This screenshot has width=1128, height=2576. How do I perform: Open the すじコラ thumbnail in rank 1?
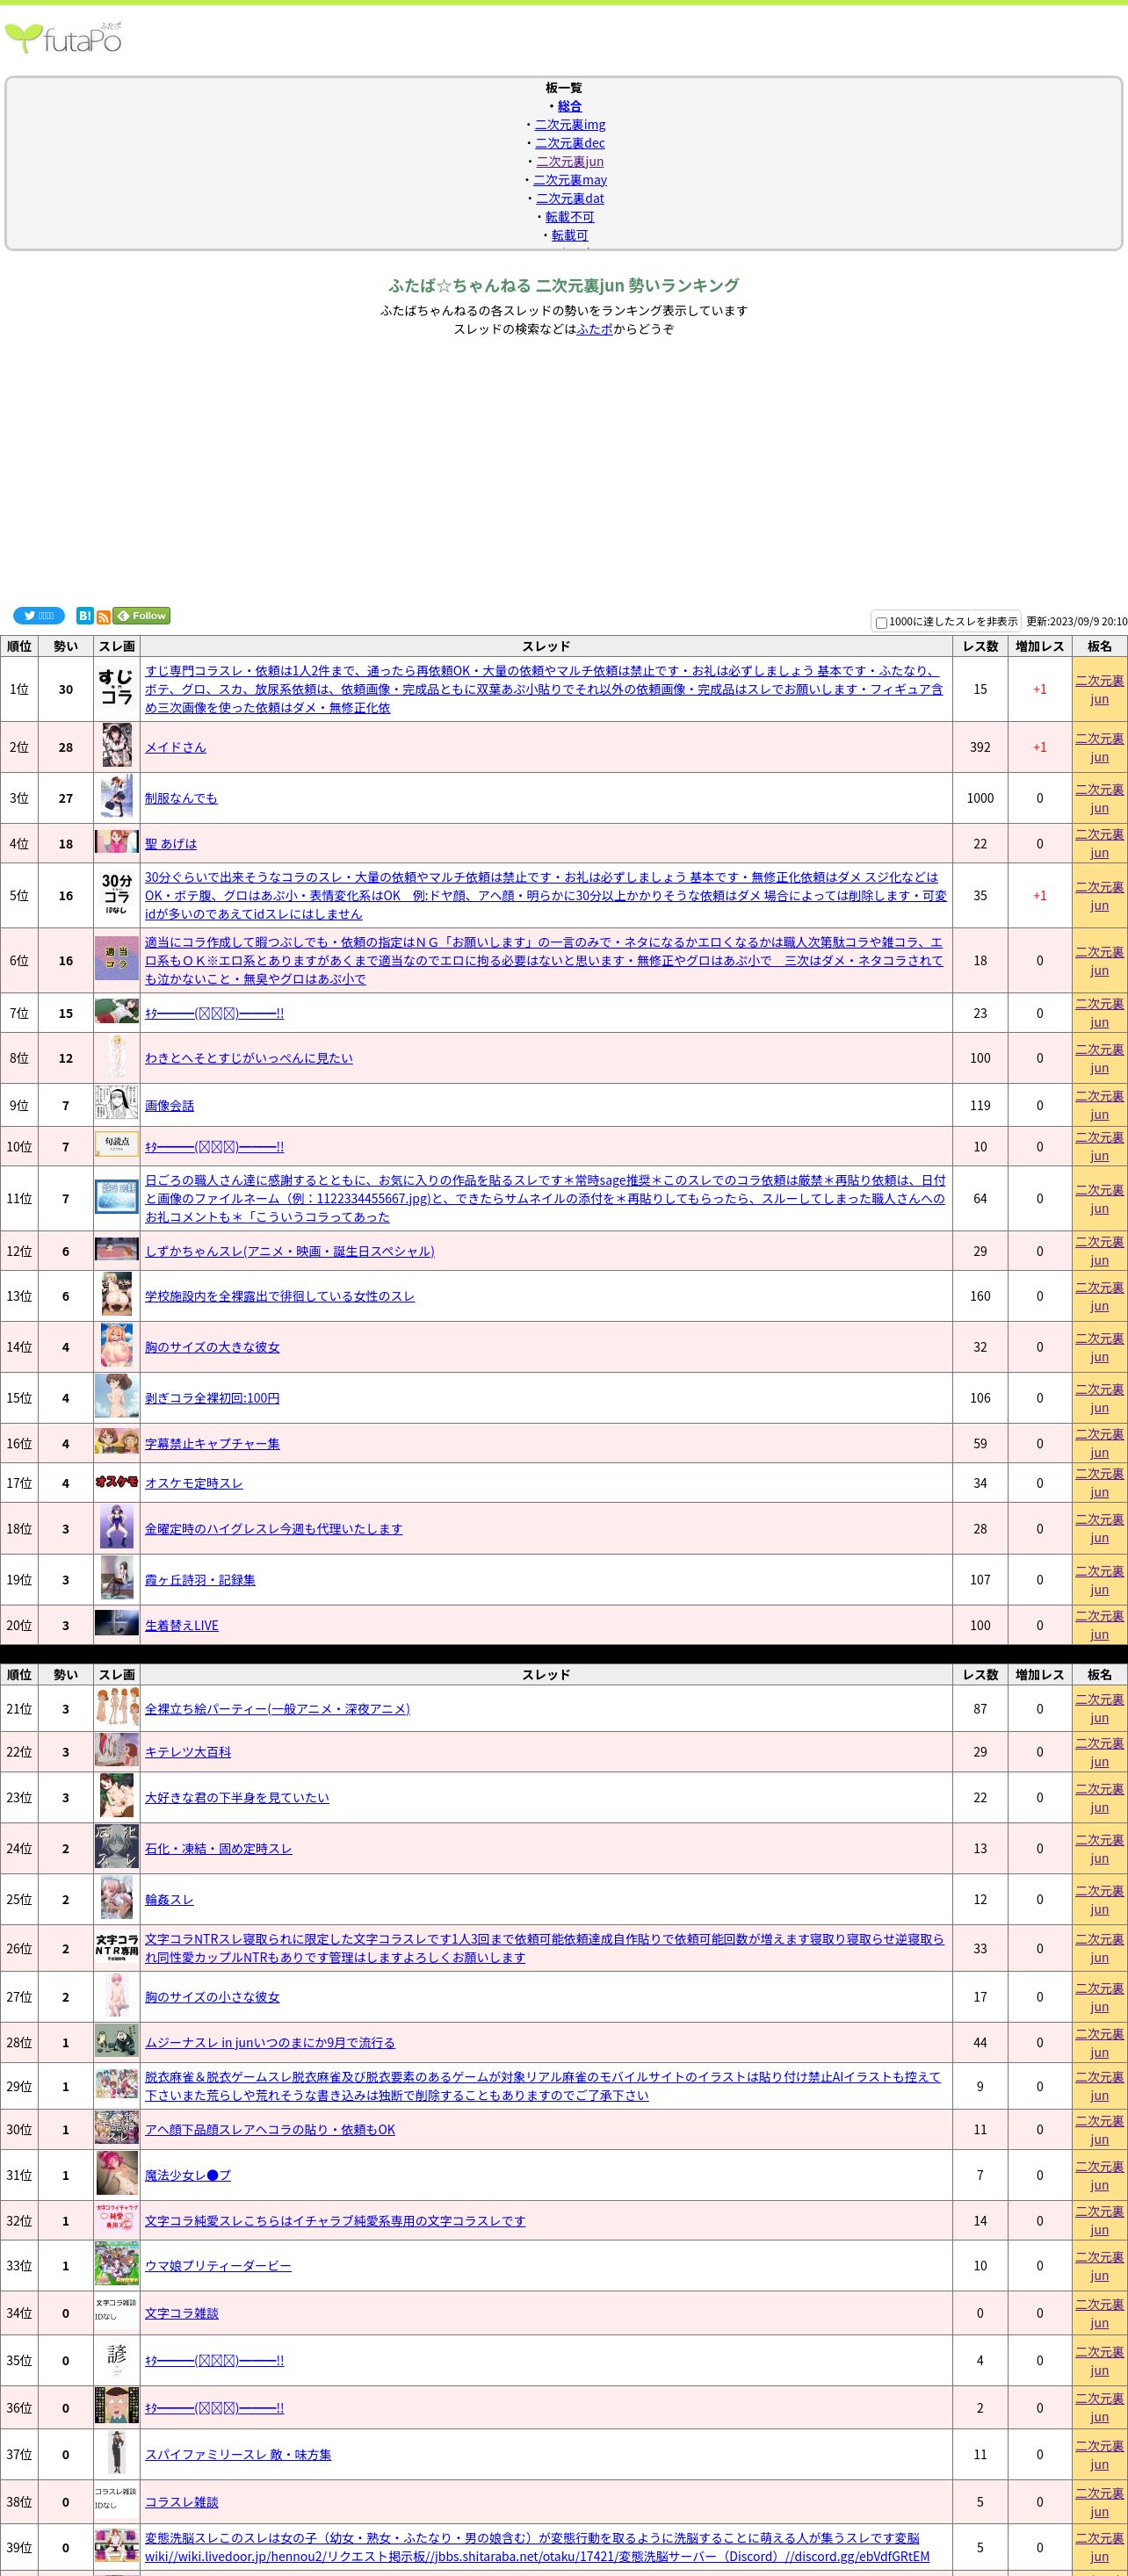117,689
